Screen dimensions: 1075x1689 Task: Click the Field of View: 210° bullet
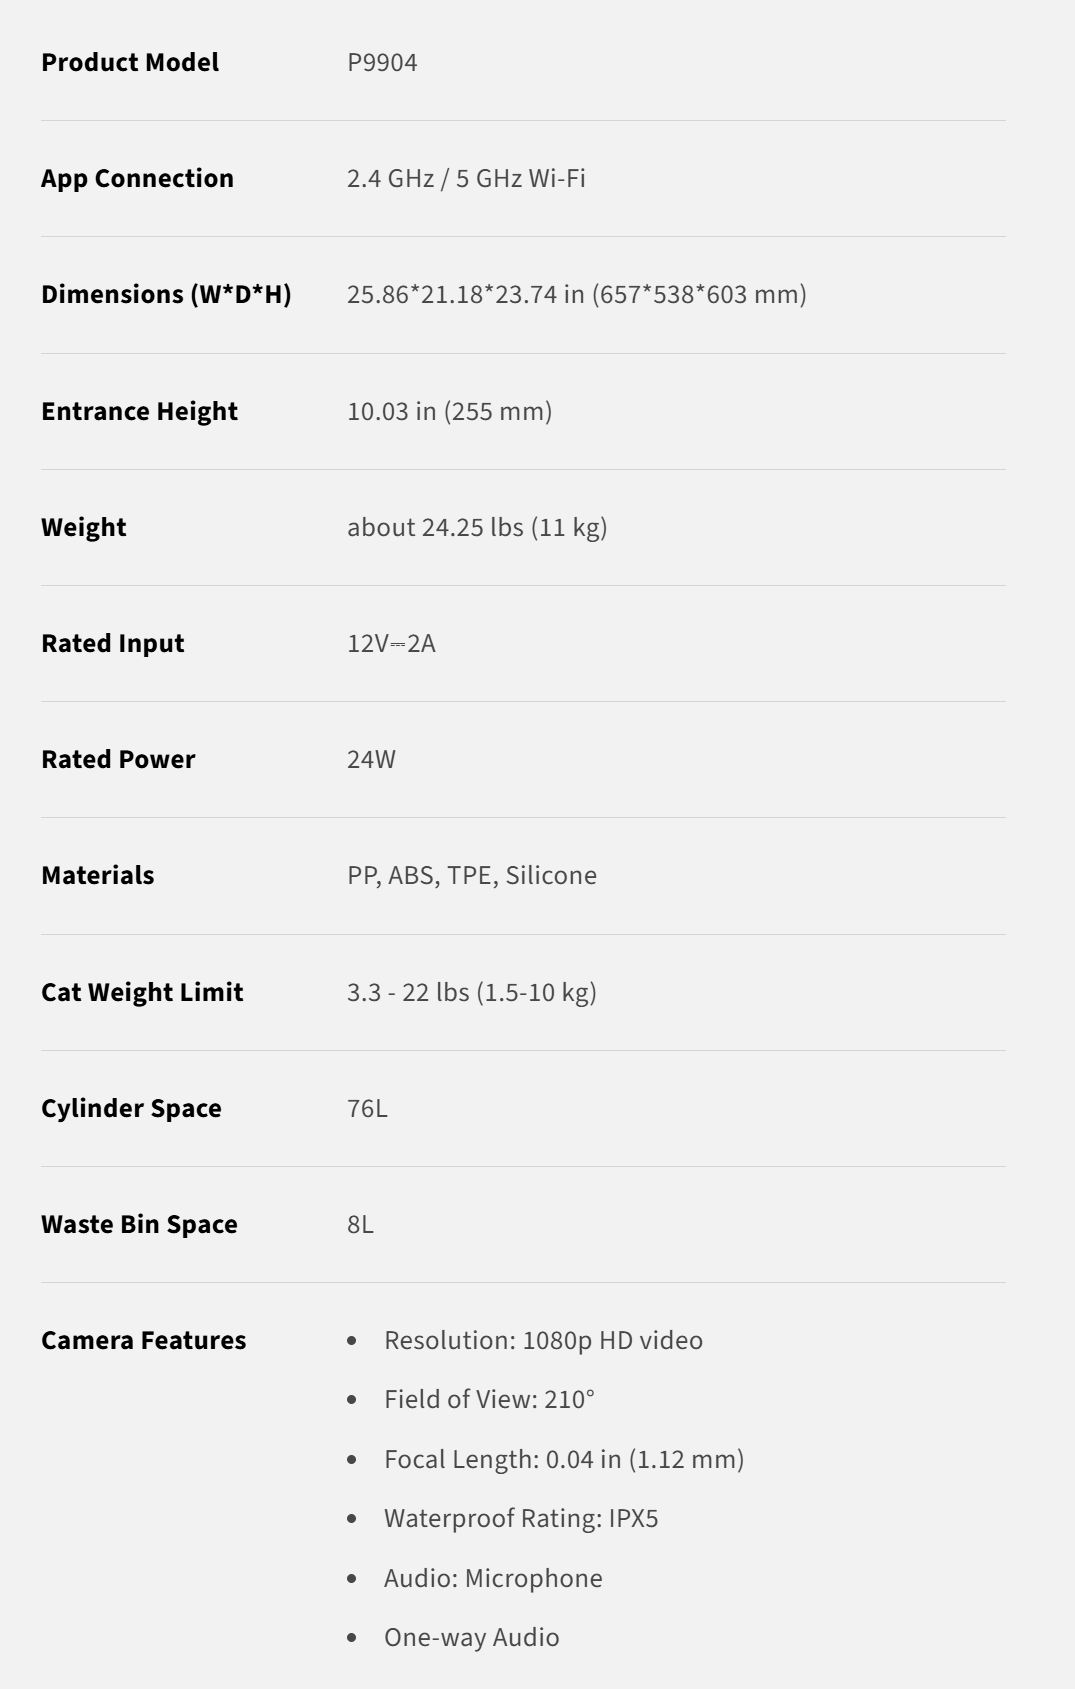click(489, 1399)
